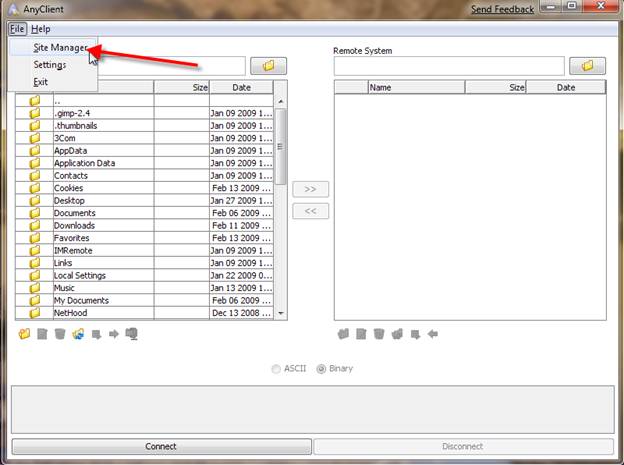Image resolution: width=624 pixels, height=465 pixels.
Task: Select the Binary transfer mode
Action: [321, 369]
